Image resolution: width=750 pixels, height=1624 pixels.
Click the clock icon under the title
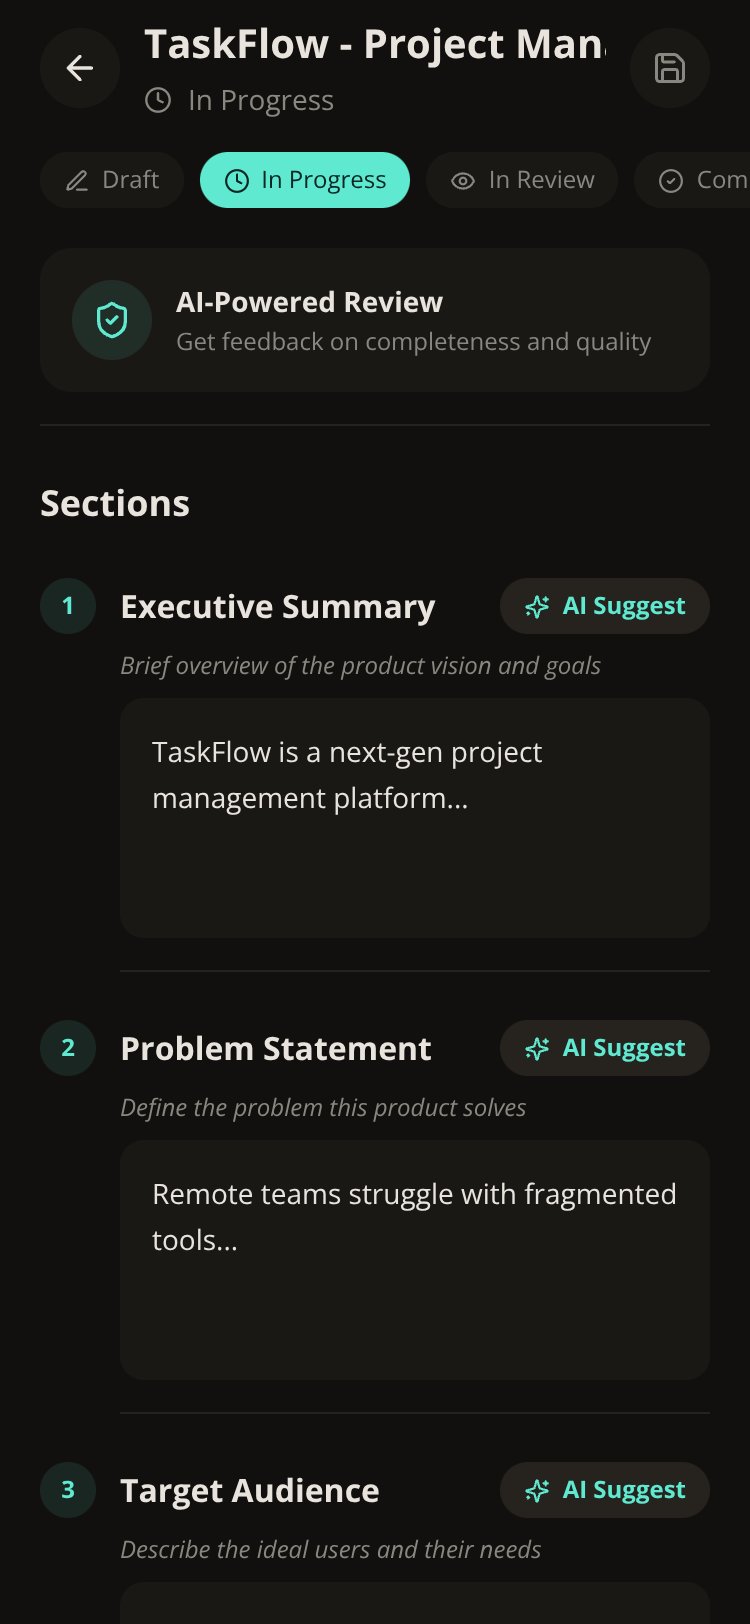click(158, 100)
